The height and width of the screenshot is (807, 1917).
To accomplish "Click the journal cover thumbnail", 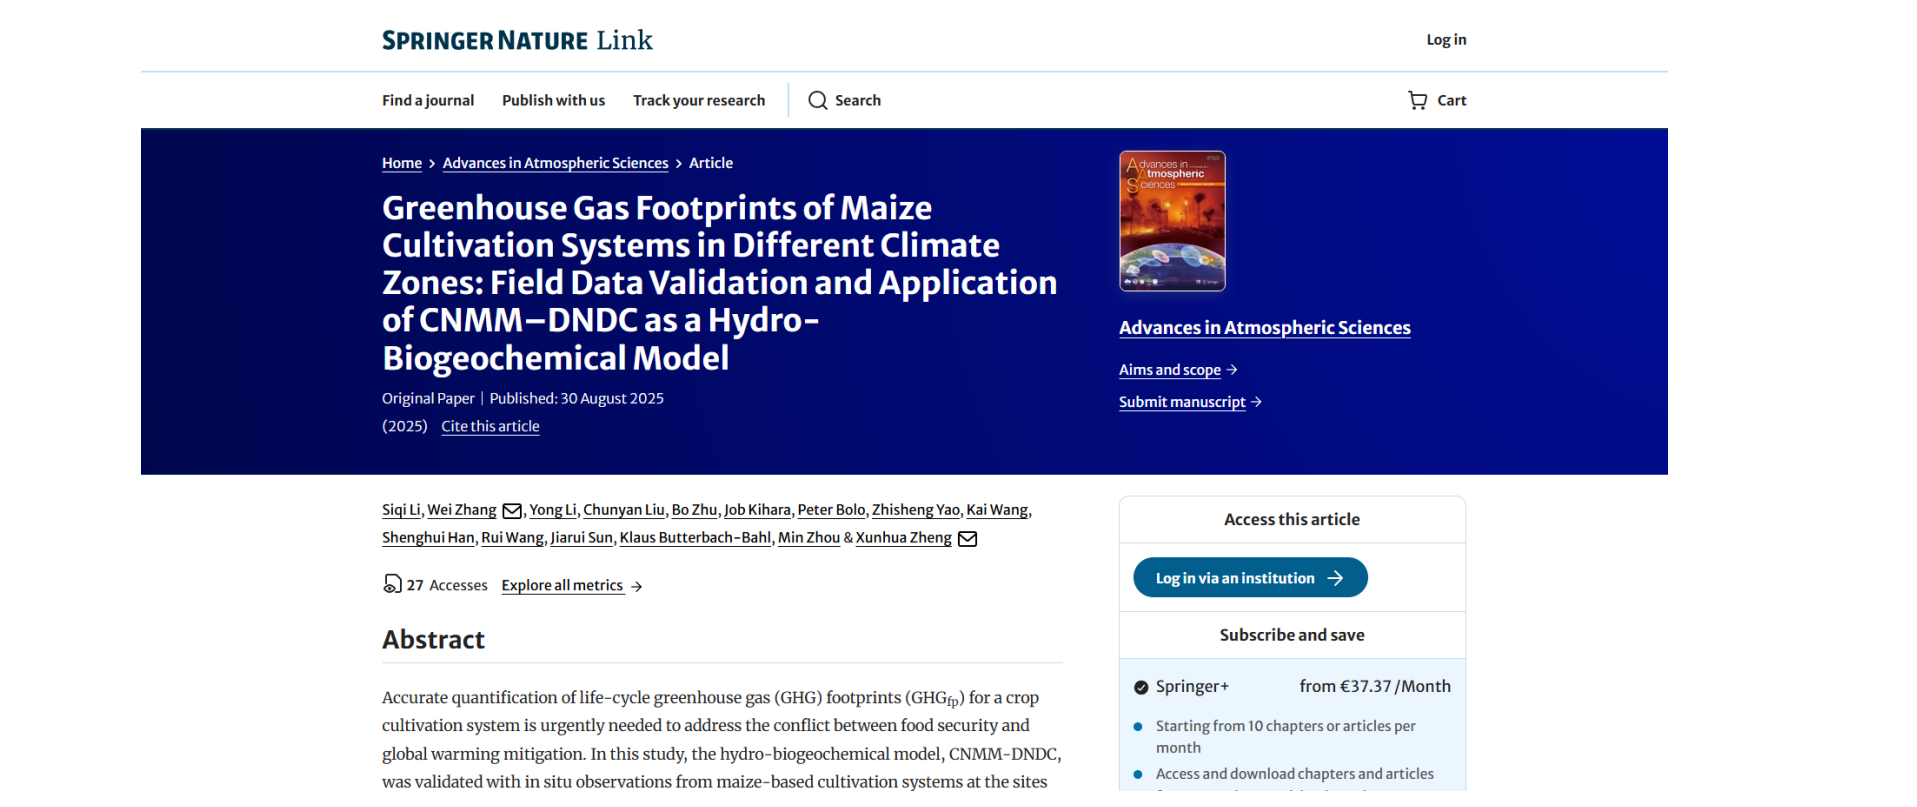I will pyautogui.click(x=1172, y=221).
